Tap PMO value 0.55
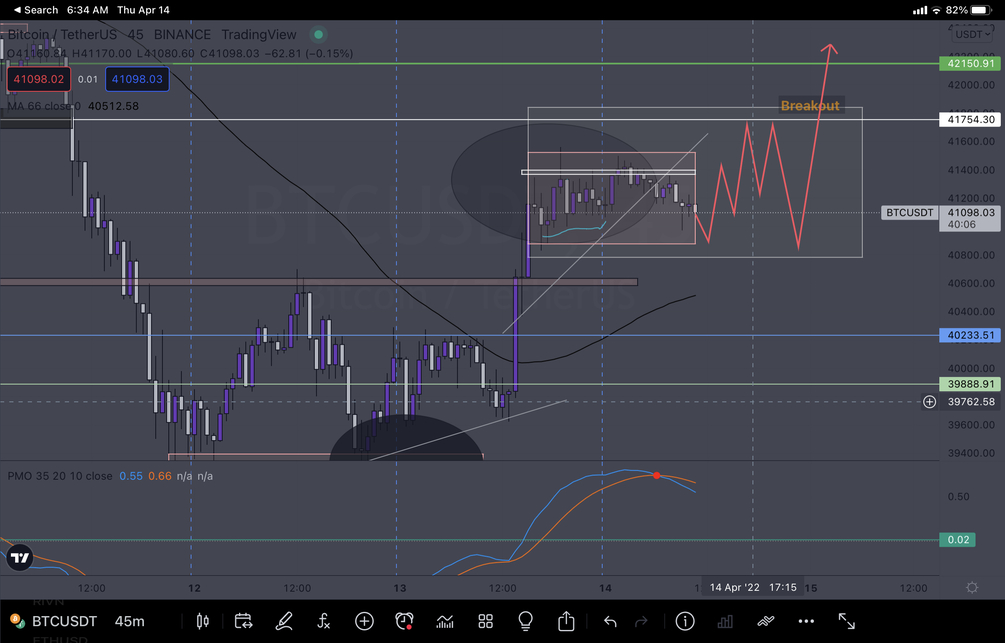 click(x=131, y=476)
